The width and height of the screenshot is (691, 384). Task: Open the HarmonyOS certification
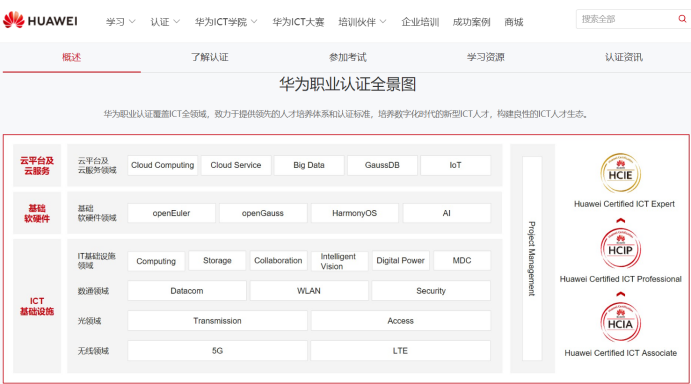355,213
